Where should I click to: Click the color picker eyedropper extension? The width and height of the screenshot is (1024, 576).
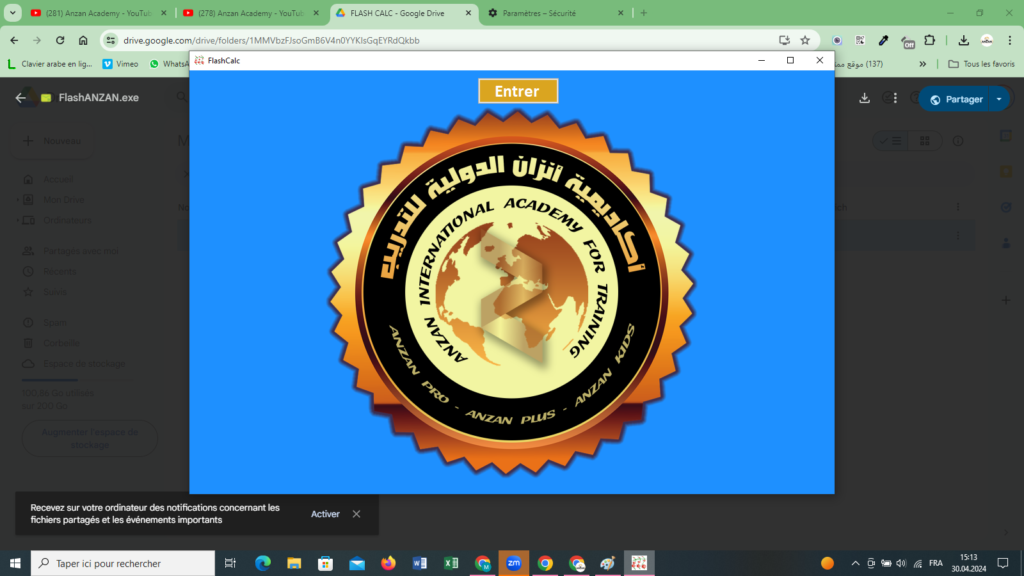[x=883, y=40]
